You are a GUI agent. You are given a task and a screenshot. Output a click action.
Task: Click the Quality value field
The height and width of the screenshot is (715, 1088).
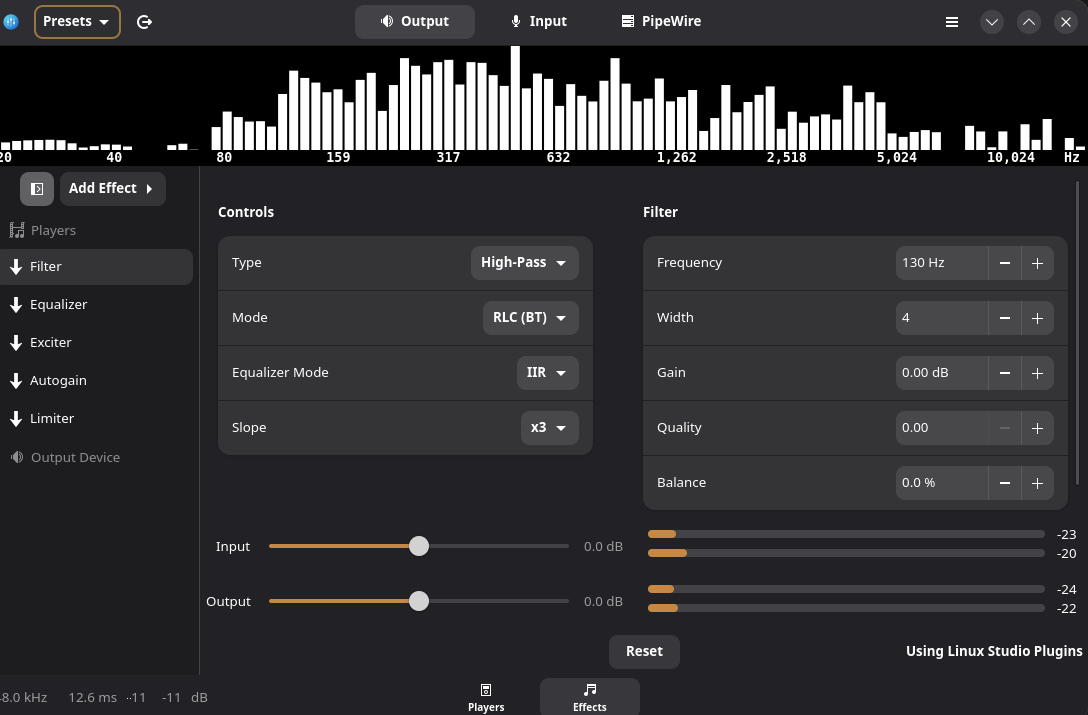click(942, 428)
